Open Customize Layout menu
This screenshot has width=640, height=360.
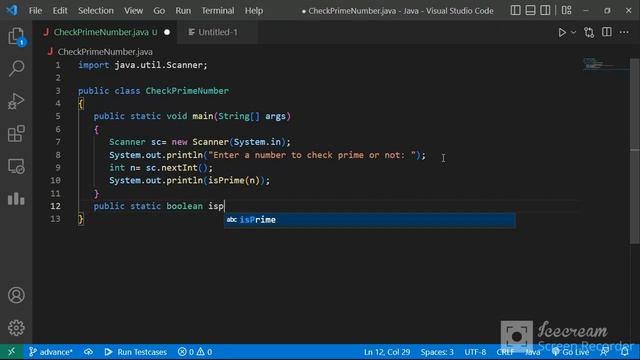(567, 10)
